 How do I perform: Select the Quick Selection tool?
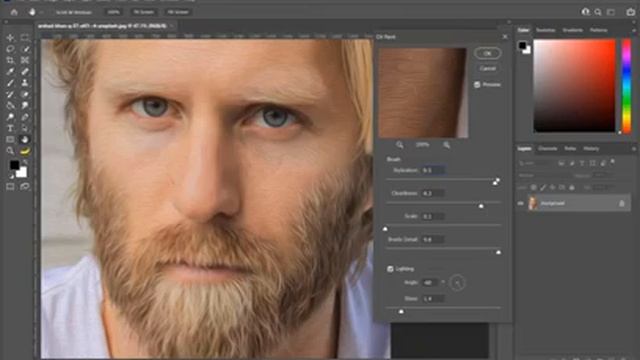[x=25, y=49]
